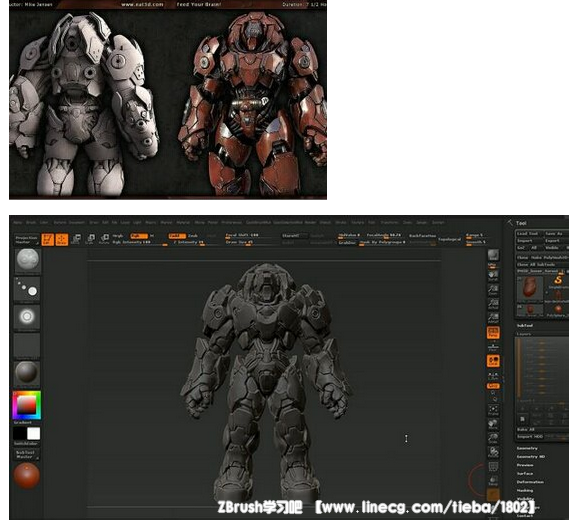572x524 pixels.
Task: Expand the Deformation section
Action: tap(530, 482)
